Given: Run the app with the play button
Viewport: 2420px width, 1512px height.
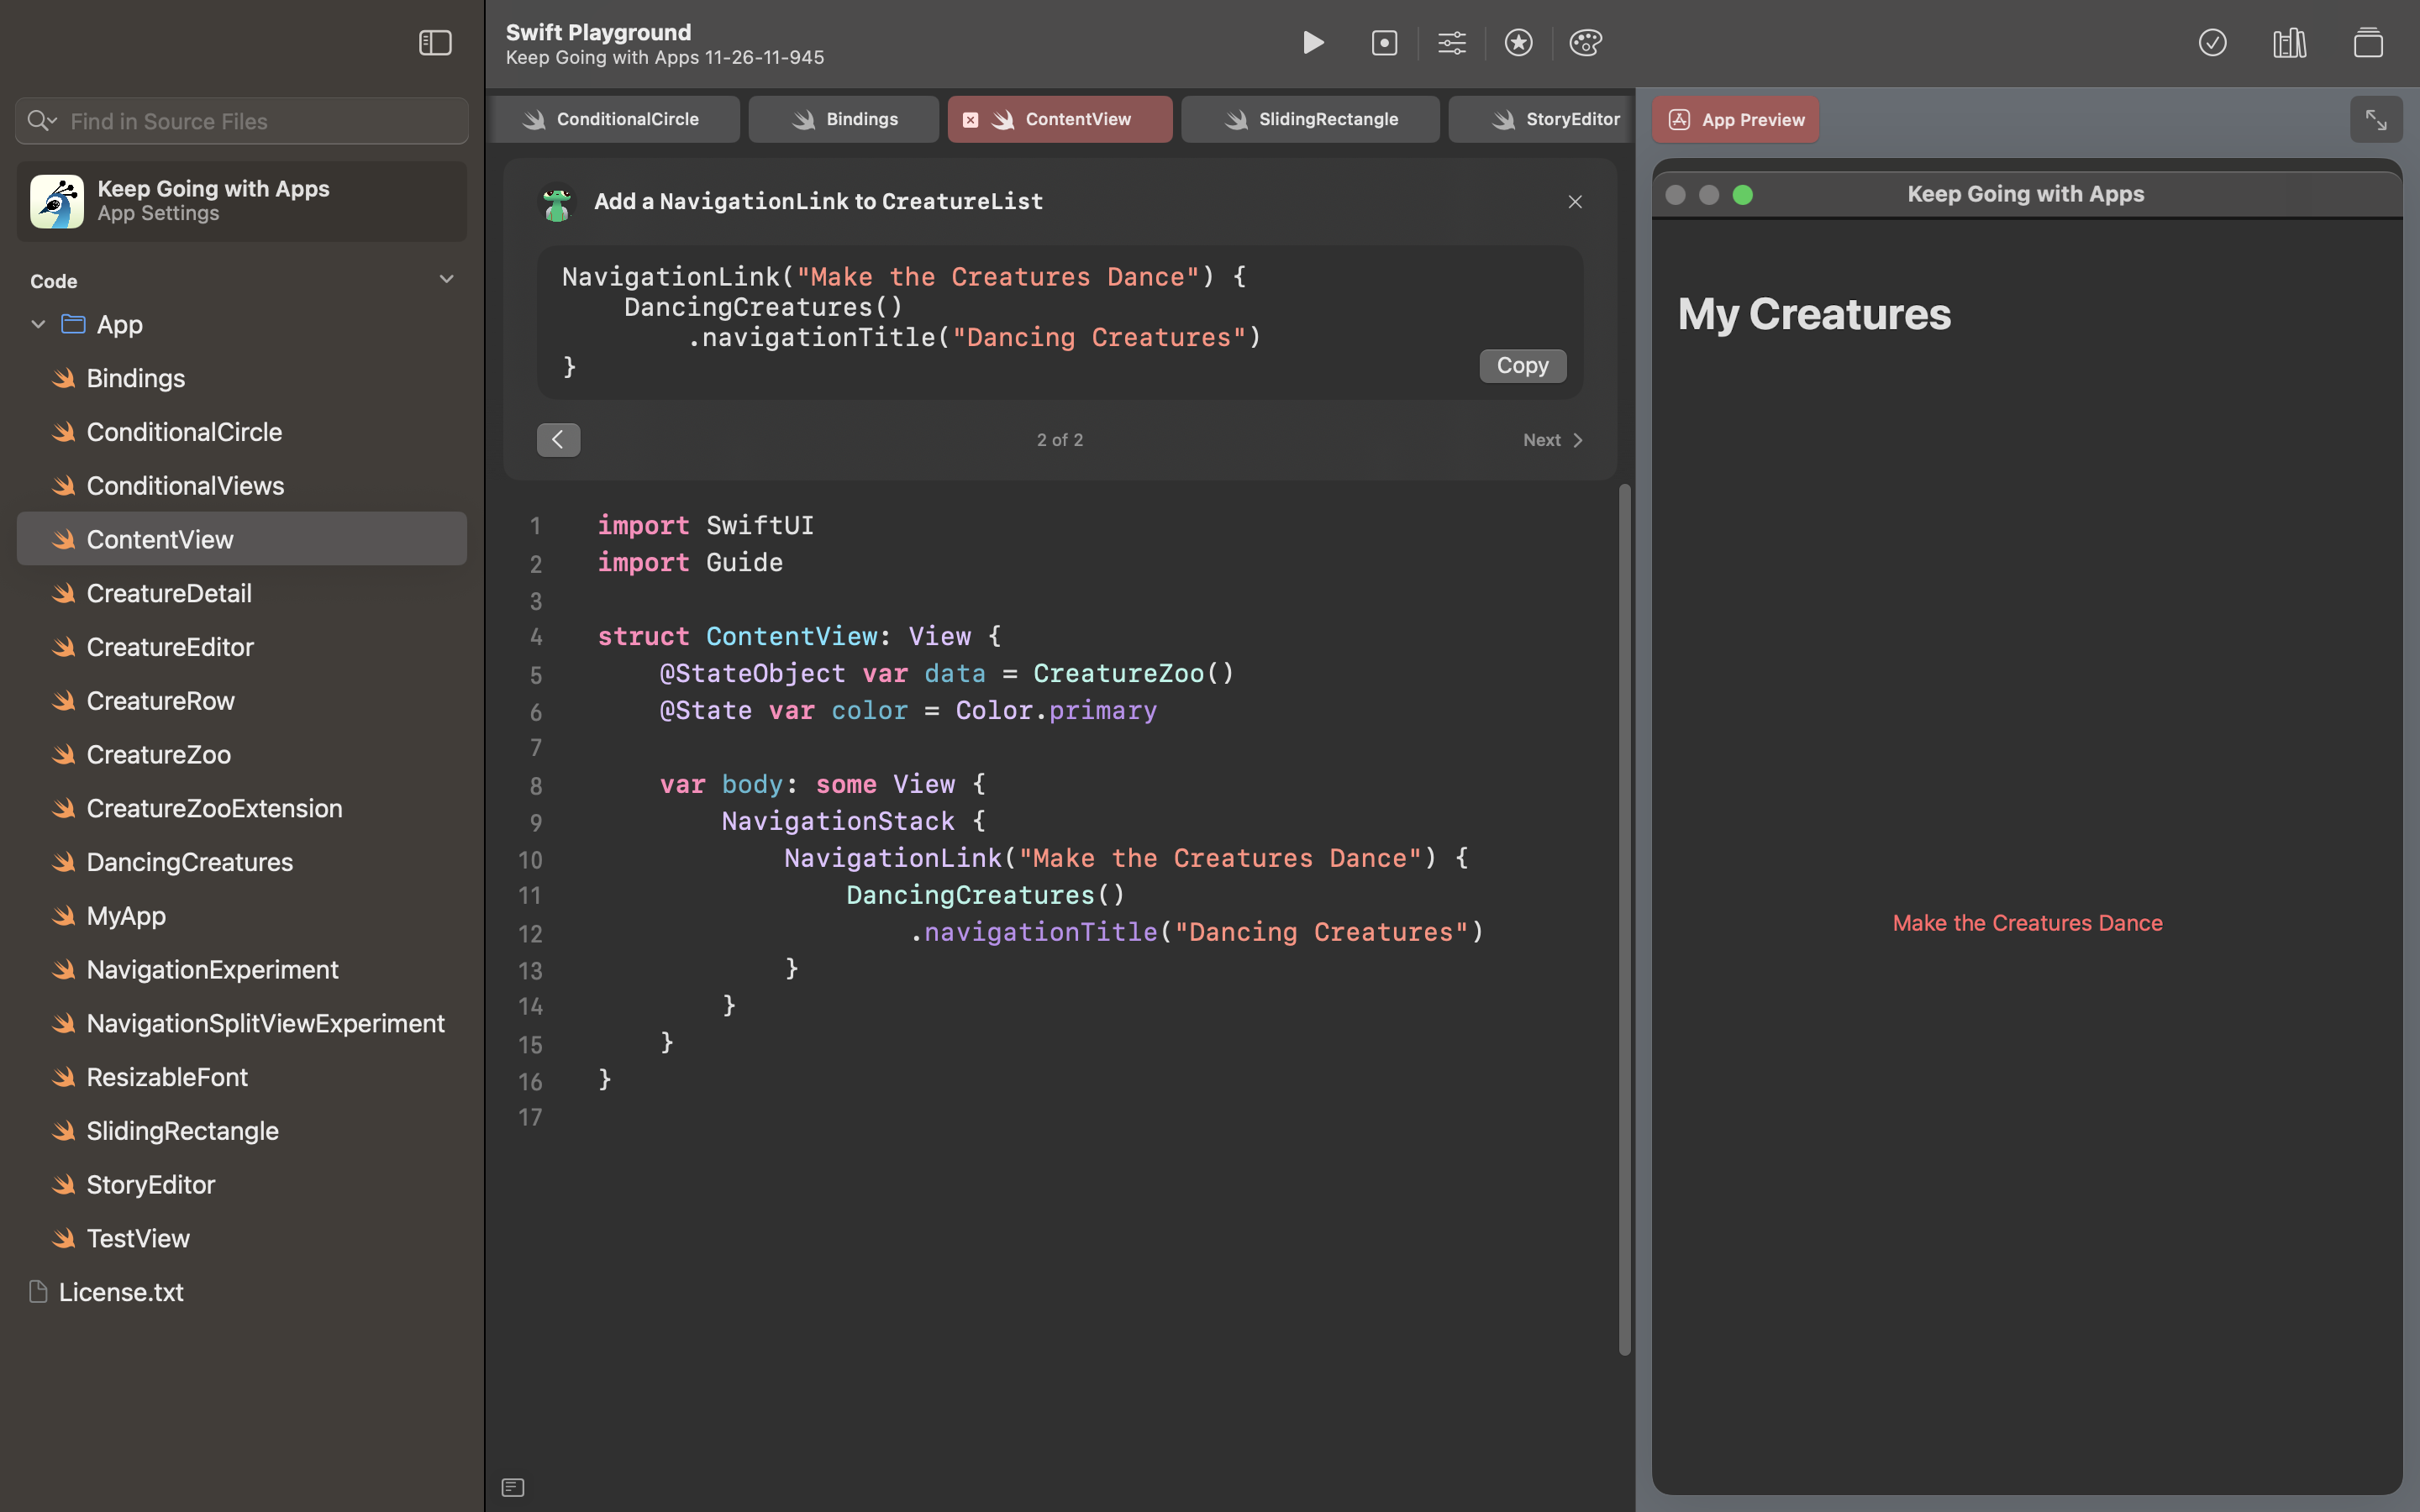Looking at the screenshot, I should click(1313, 43).
